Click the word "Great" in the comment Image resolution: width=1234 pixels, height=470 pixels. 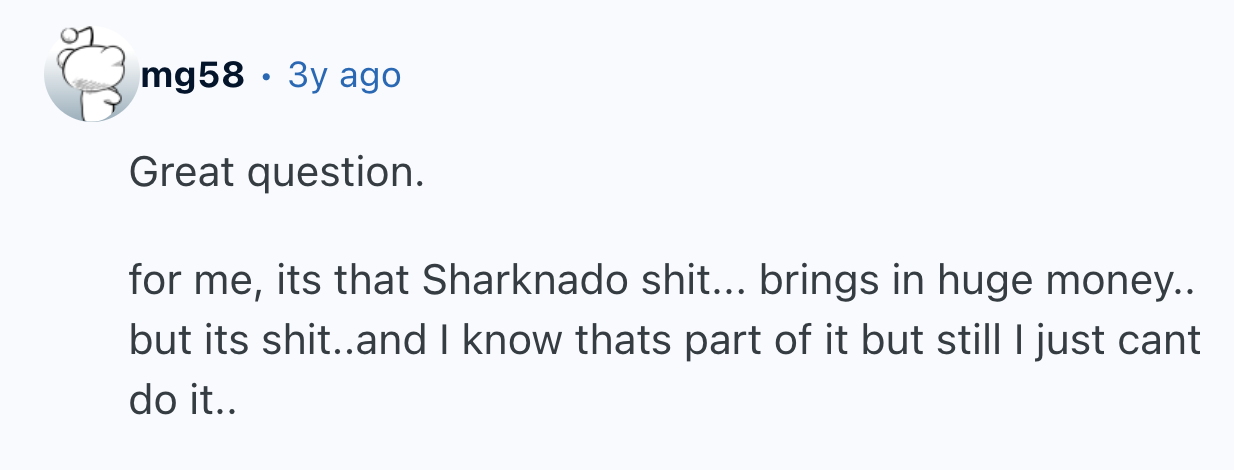click(x=180, y=175)
